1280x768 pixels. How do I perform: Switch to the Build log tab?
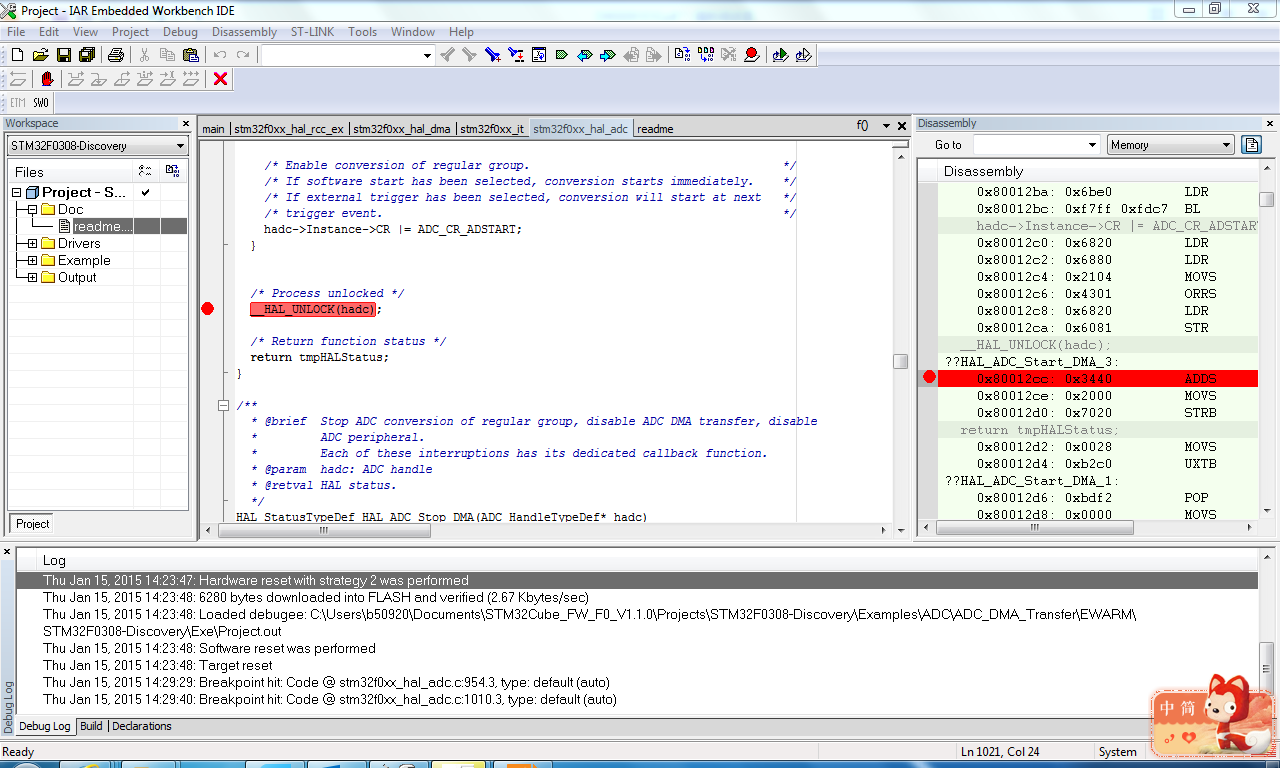91,726
